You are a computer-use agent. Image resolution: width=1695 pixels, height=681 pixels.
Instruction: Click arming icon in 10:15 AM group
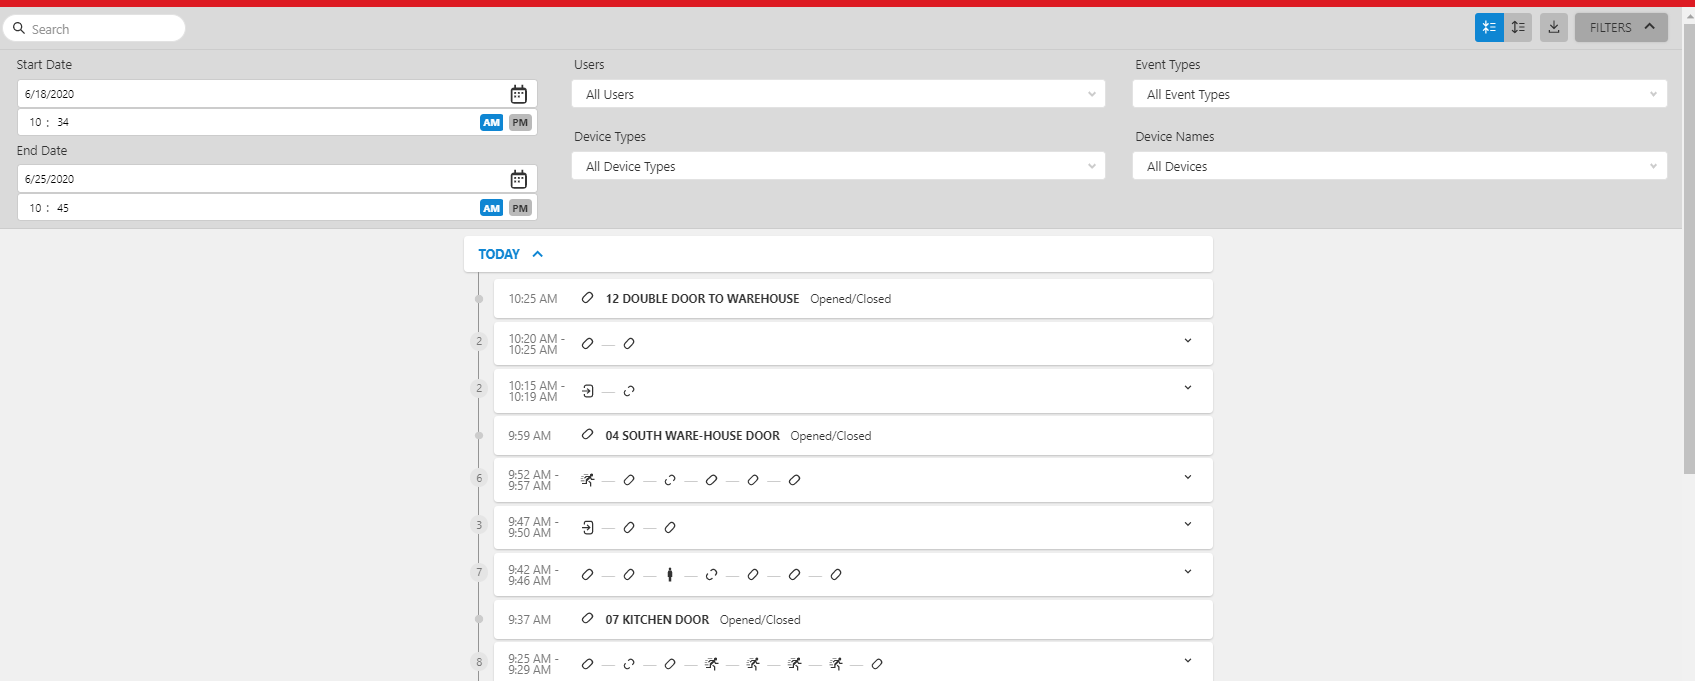(588, 391)
